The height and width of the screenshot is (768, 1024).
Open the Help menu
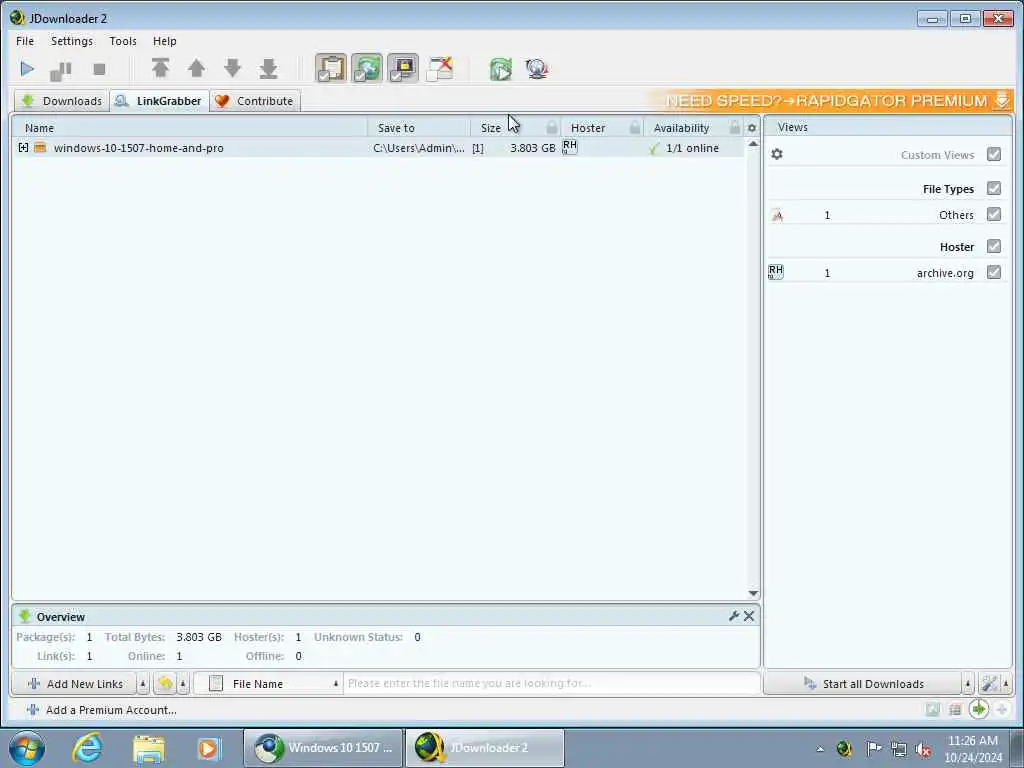point(165,41)
